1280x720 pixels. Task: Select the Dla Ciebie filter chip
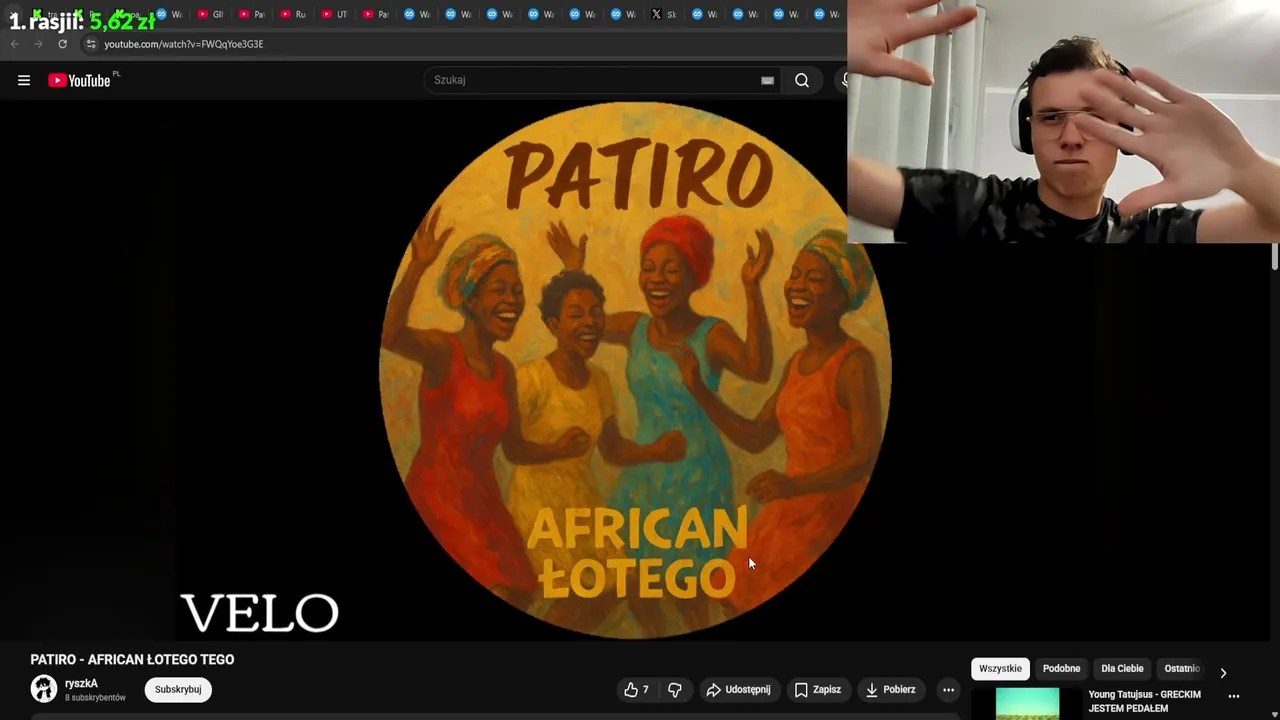(1122, 669)
